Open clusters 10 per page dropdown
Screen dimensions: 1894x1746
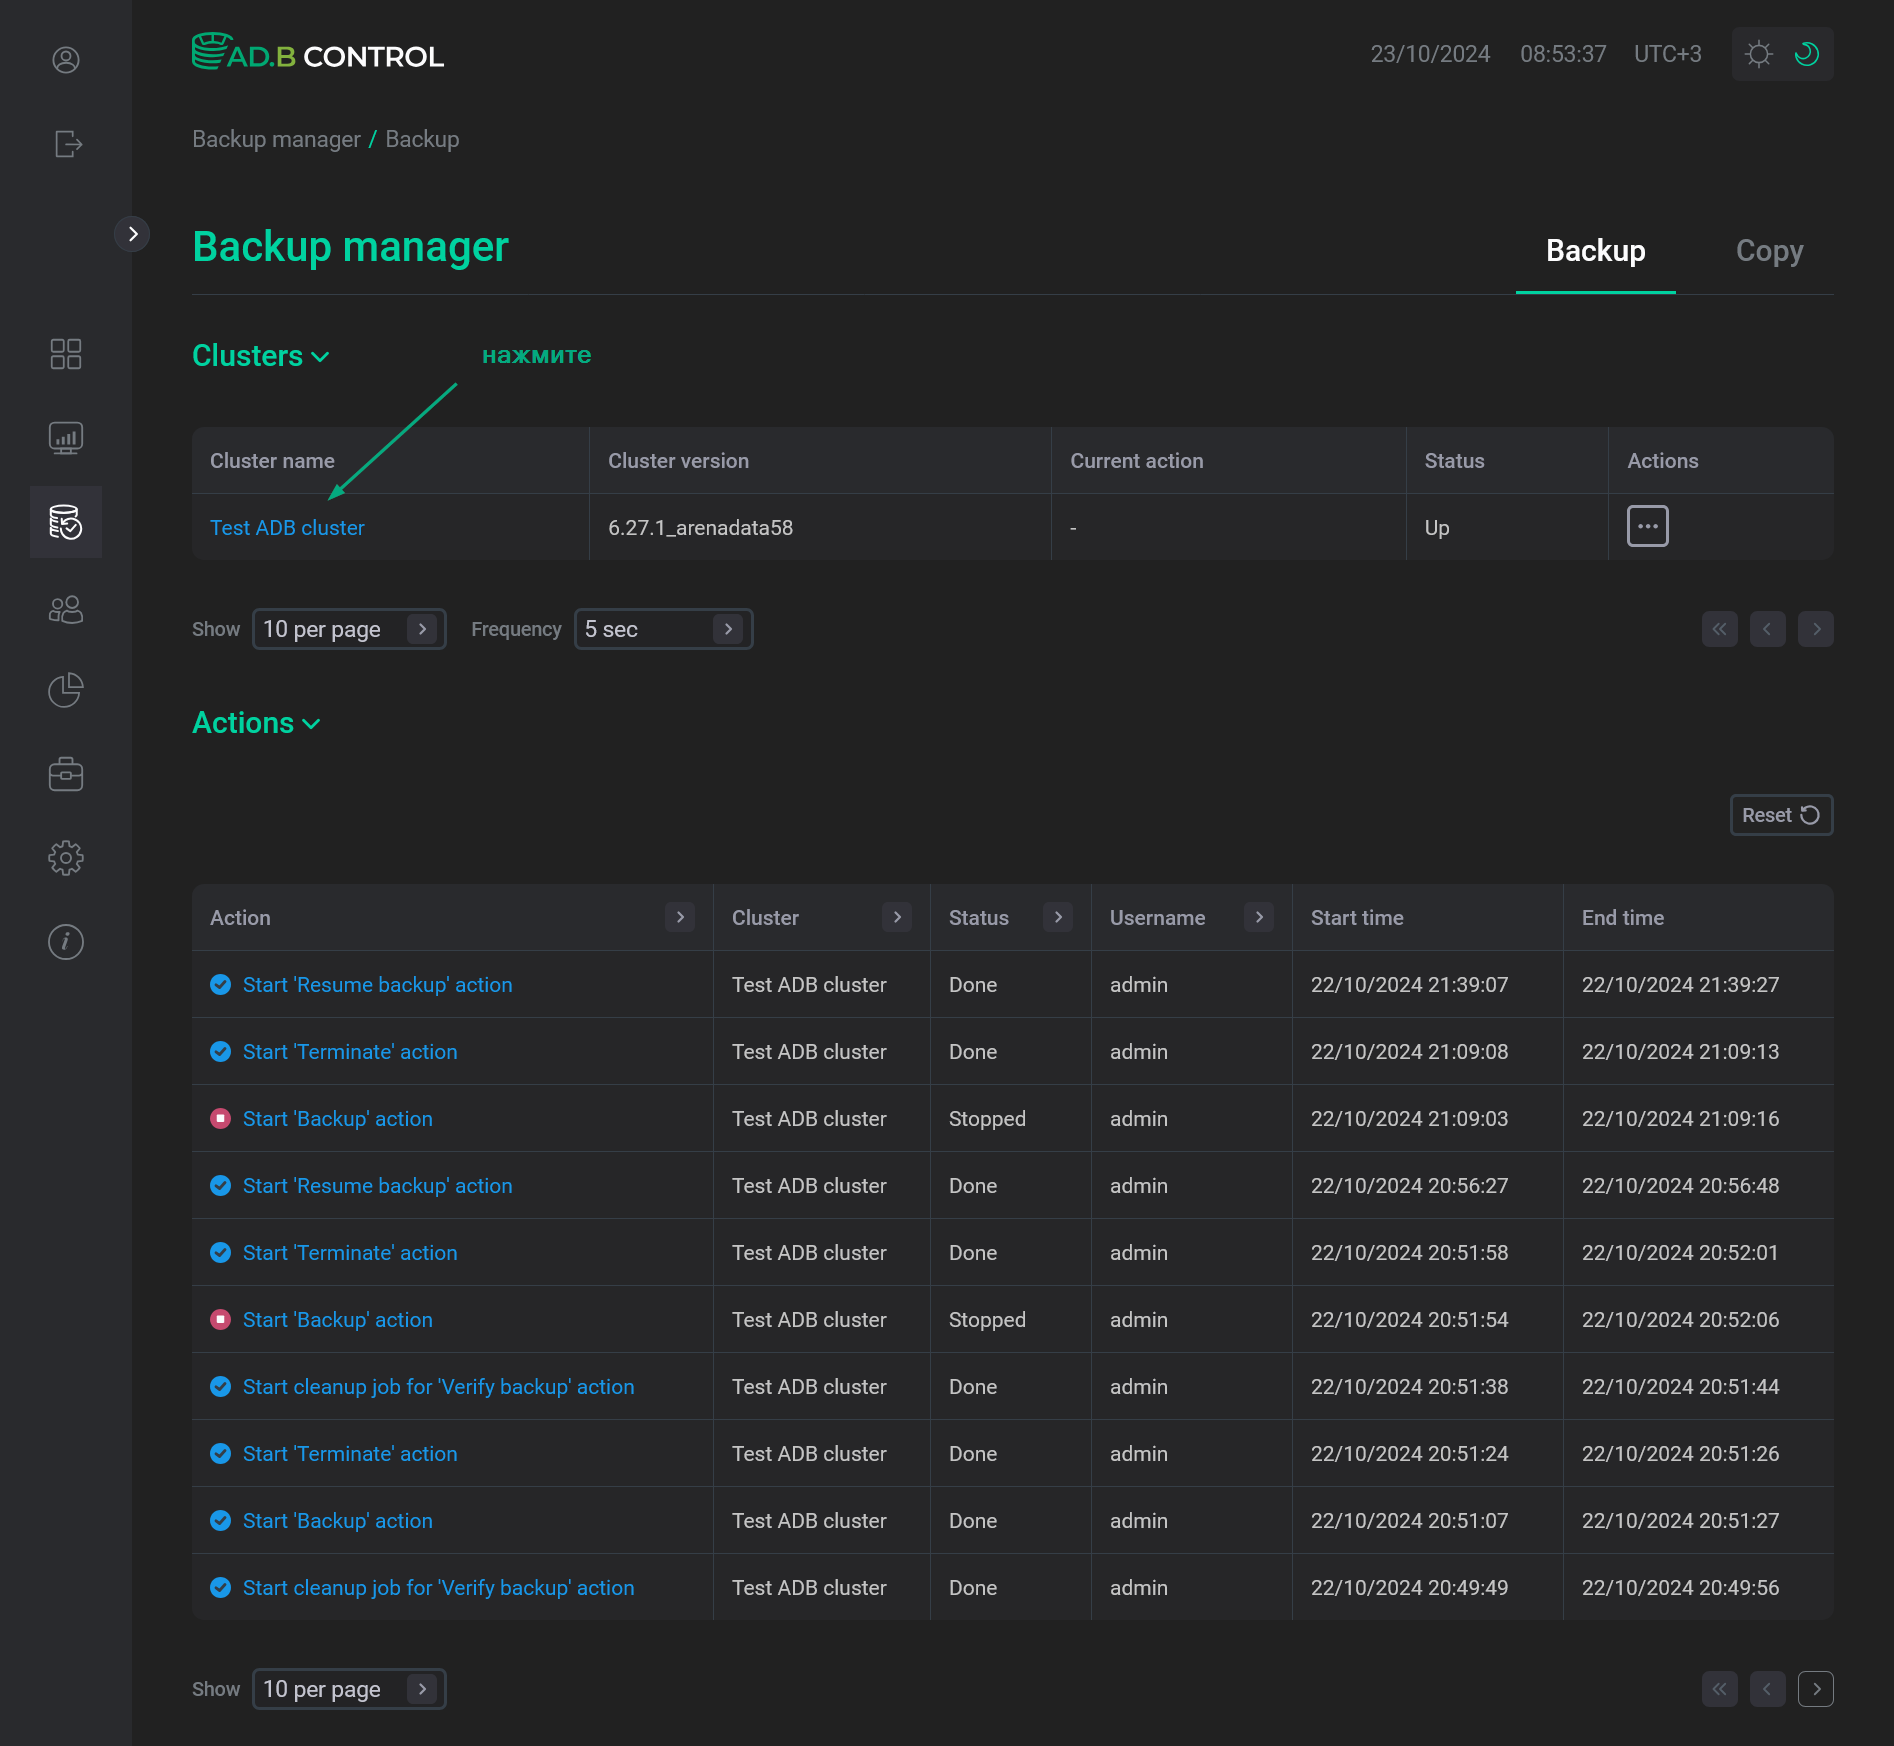click(x=348, y=629)
